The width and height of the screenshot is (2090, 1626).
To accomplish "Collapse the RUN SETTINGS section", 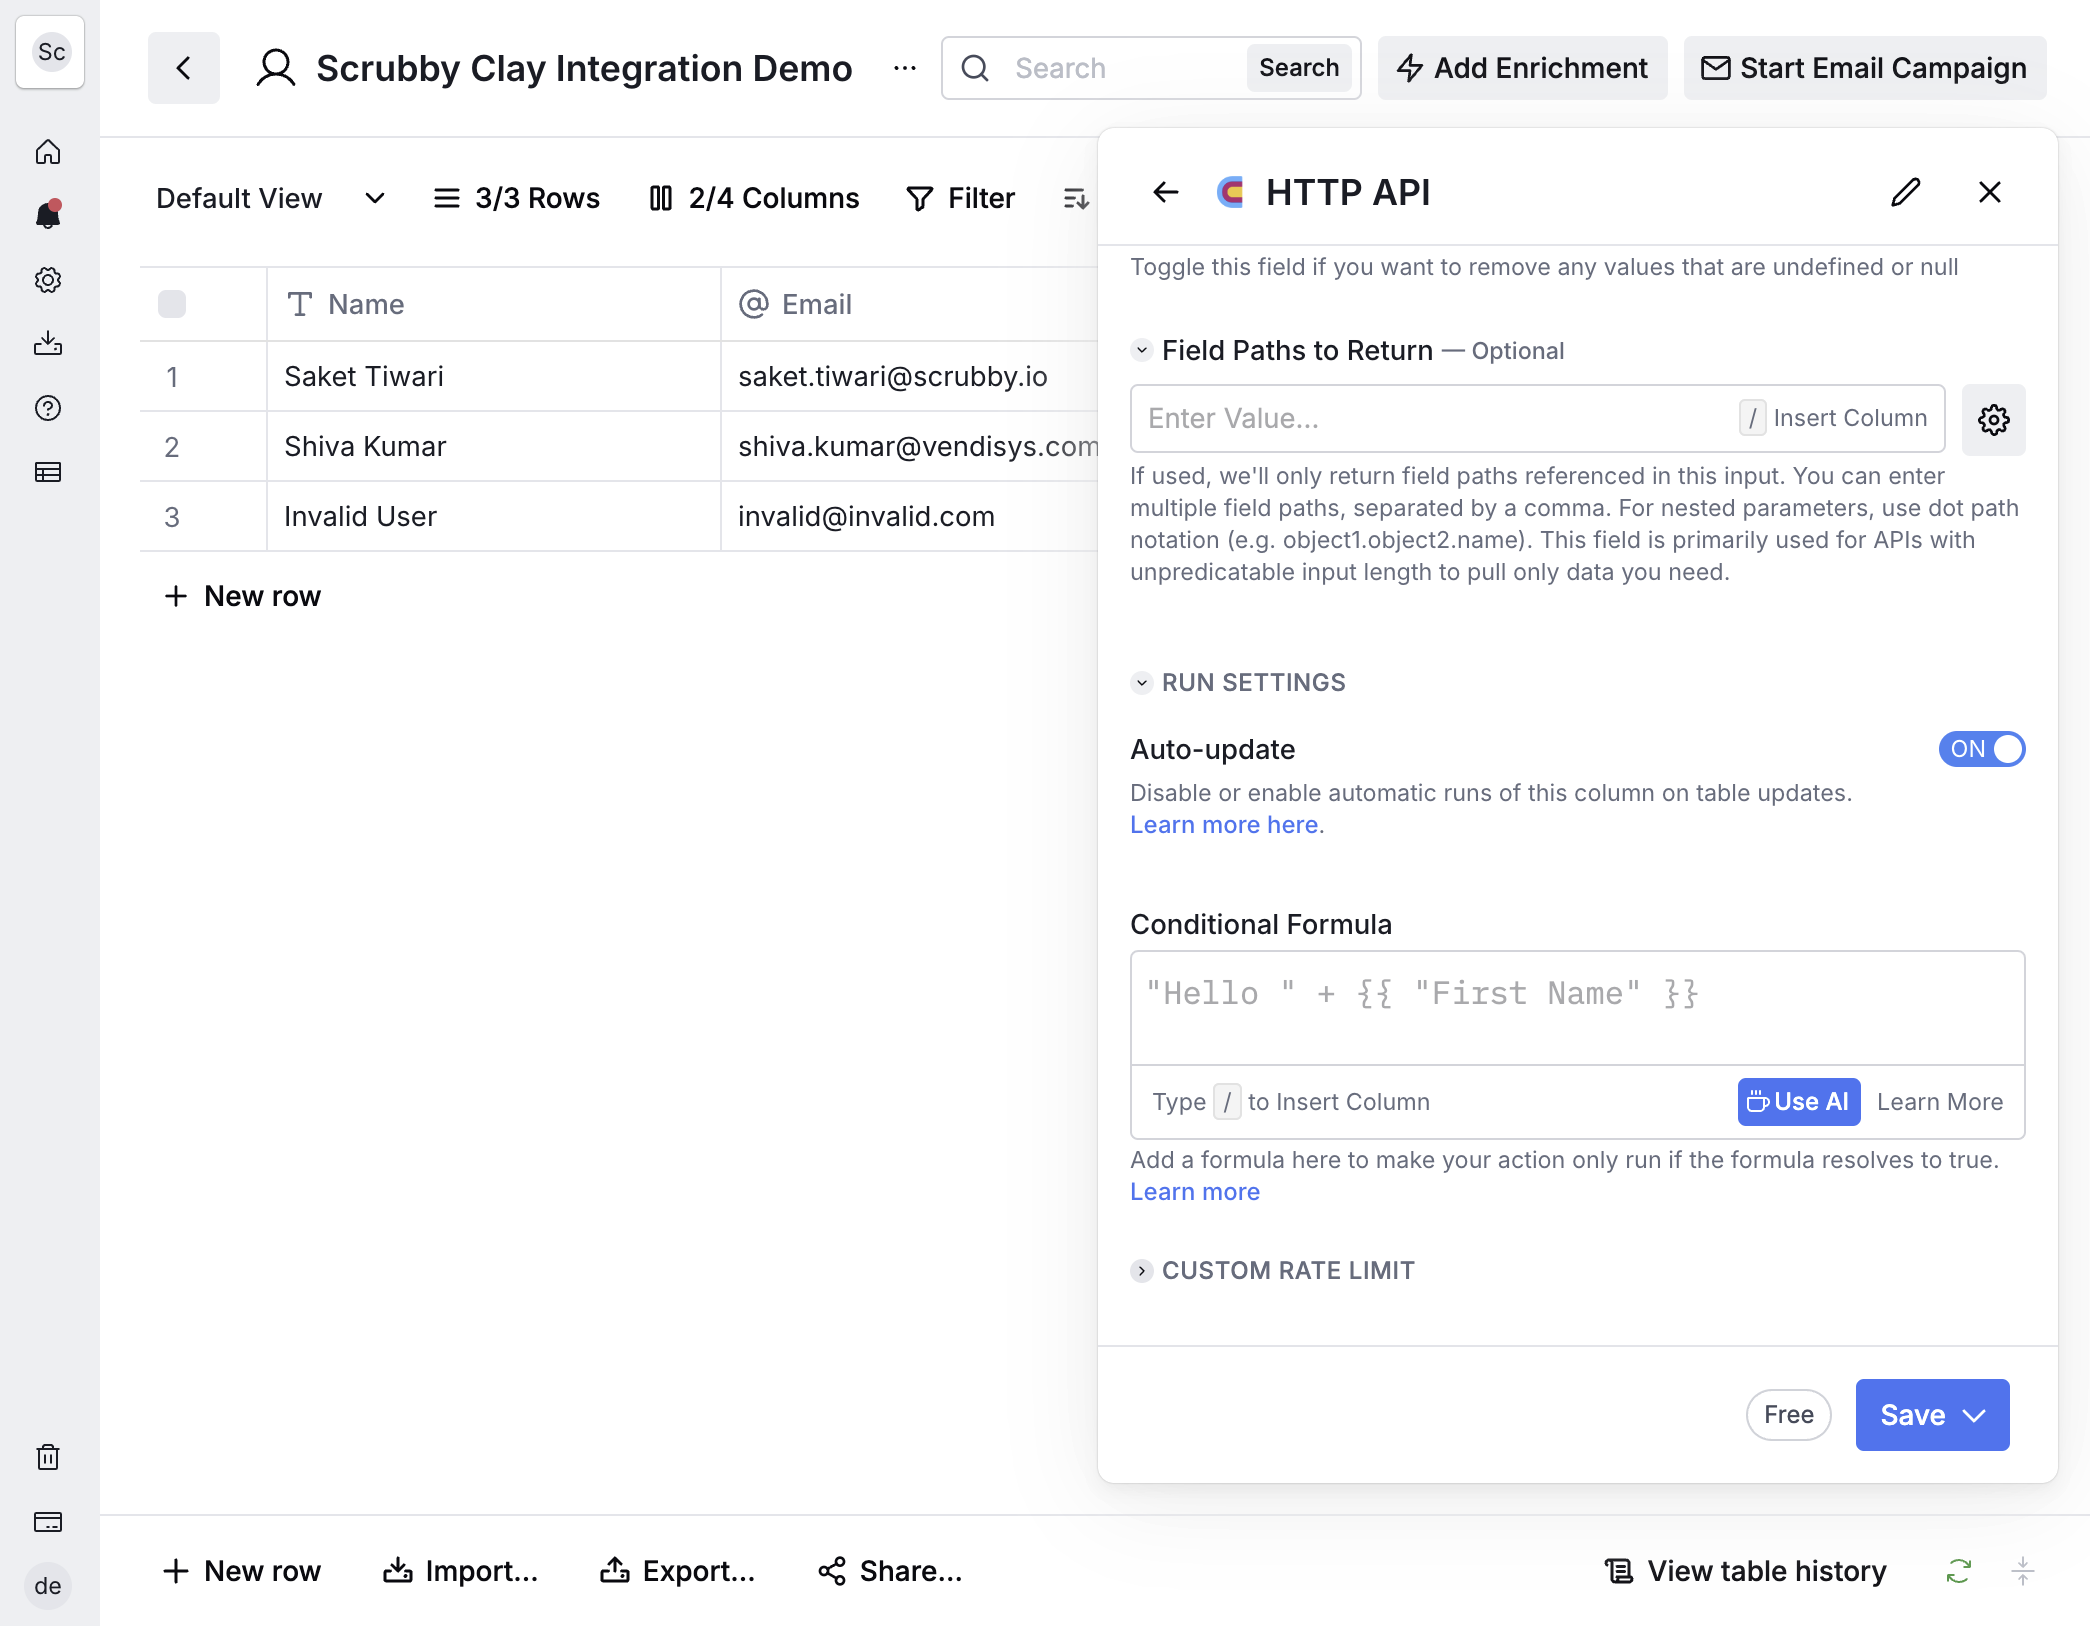I will (x=1142, y=683).
